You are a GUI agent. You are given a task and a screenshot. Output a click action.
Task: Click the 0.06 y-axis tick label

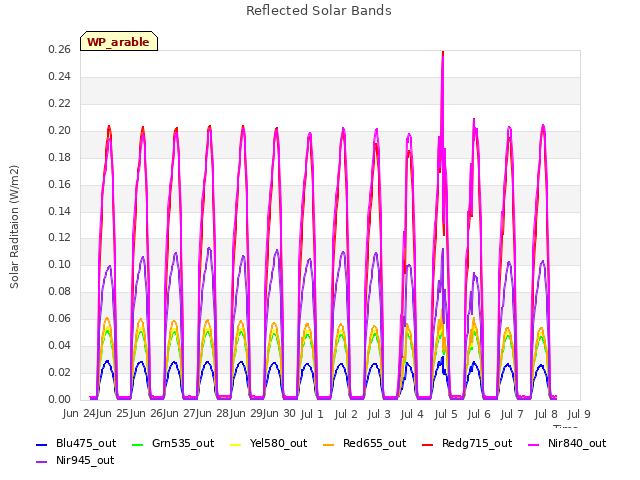[59, 318]
